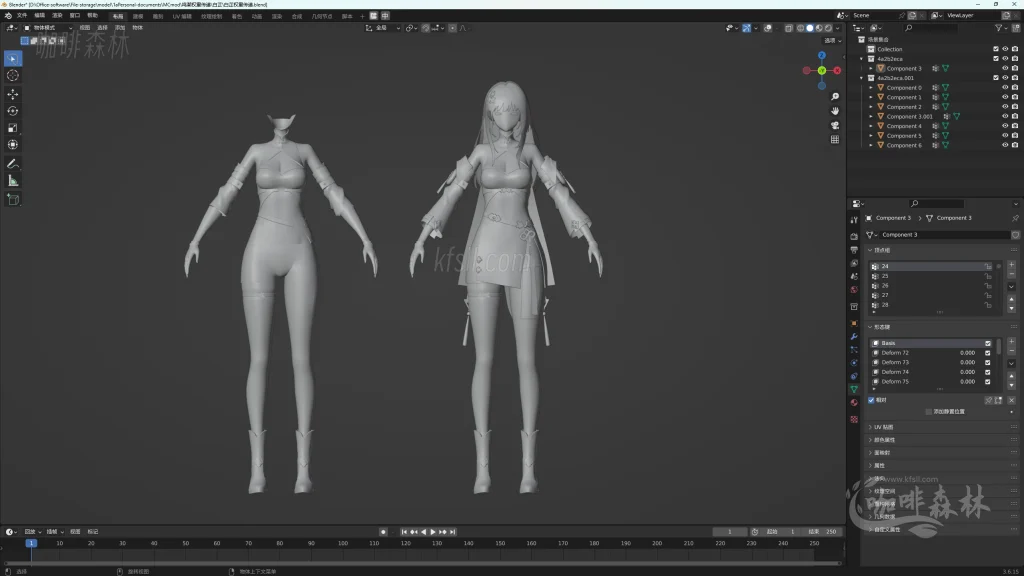Switch to the UV Editing workspace tab
This screenshot has width=1024, height=576.
(182, 16)
